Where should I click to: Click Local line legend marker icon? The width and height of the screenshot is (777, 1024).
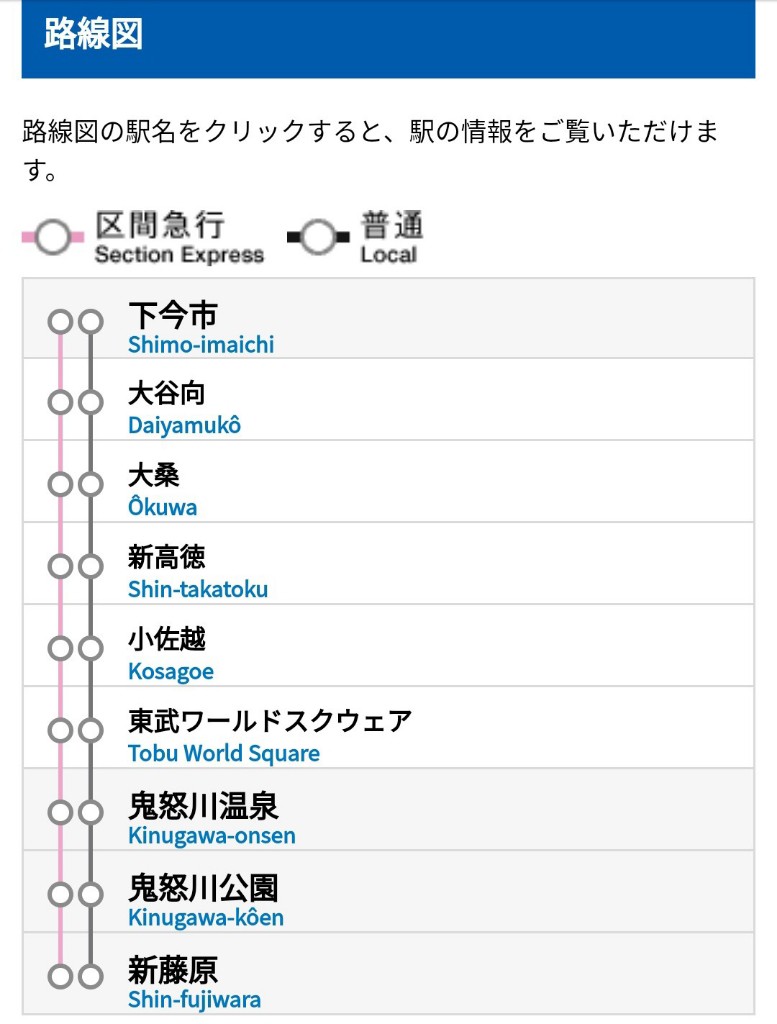click(x=318, y=237)
